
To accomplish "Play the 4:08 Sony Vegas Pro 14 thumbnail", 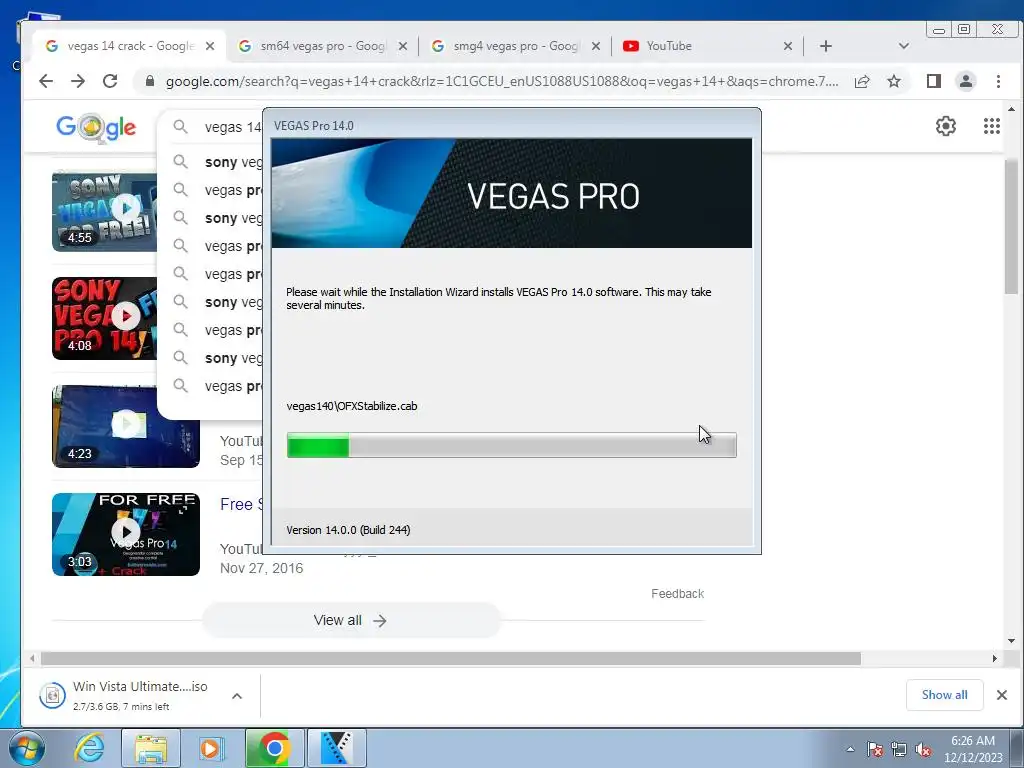I will pyautogui.click(x=104, y=318).
